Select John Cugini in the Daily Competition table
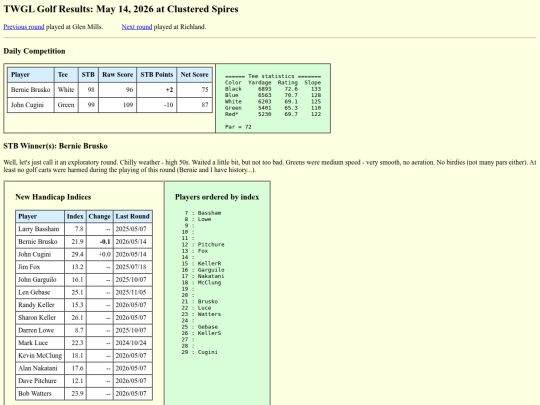Image resolution: width=540 pixels, height=405 pixels. point(31,105)
